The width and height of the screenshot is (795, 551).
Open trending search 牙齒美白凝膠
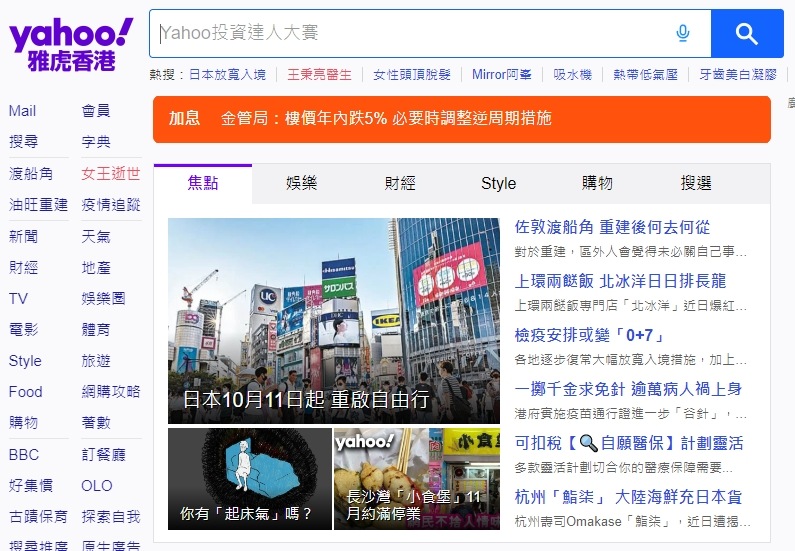738,75
